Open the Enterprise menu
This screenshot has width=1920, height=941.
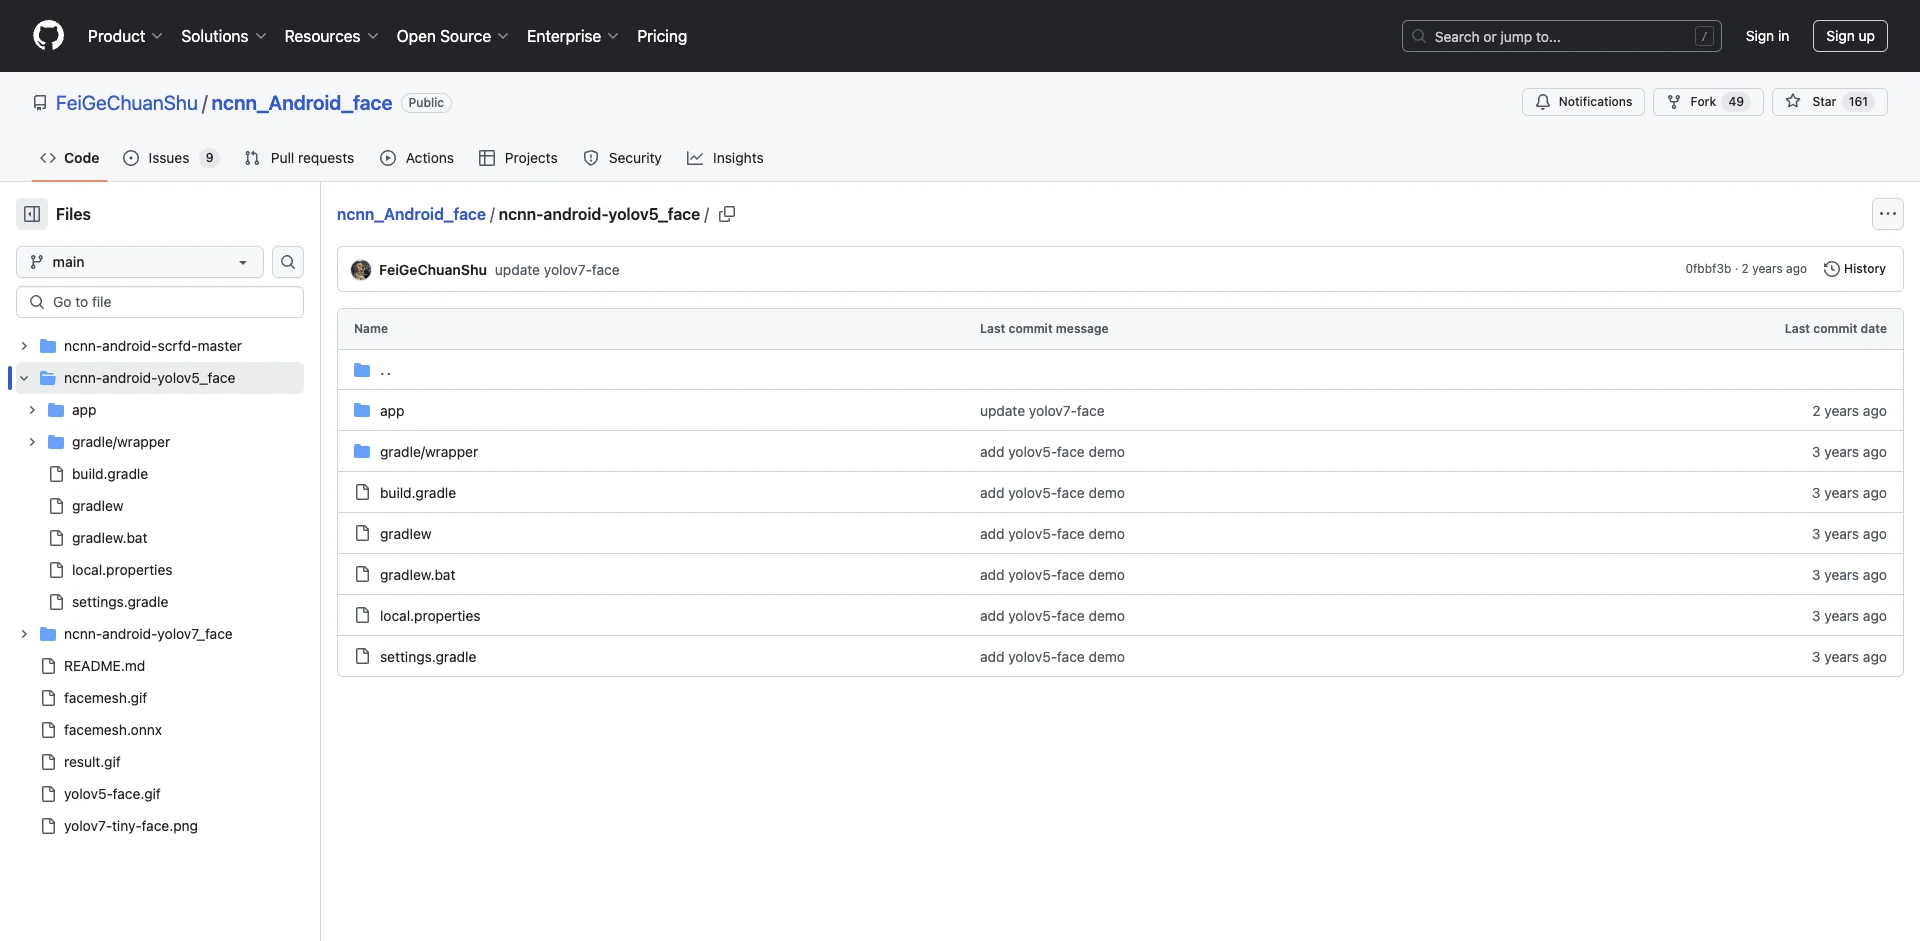tap(572, 36)
